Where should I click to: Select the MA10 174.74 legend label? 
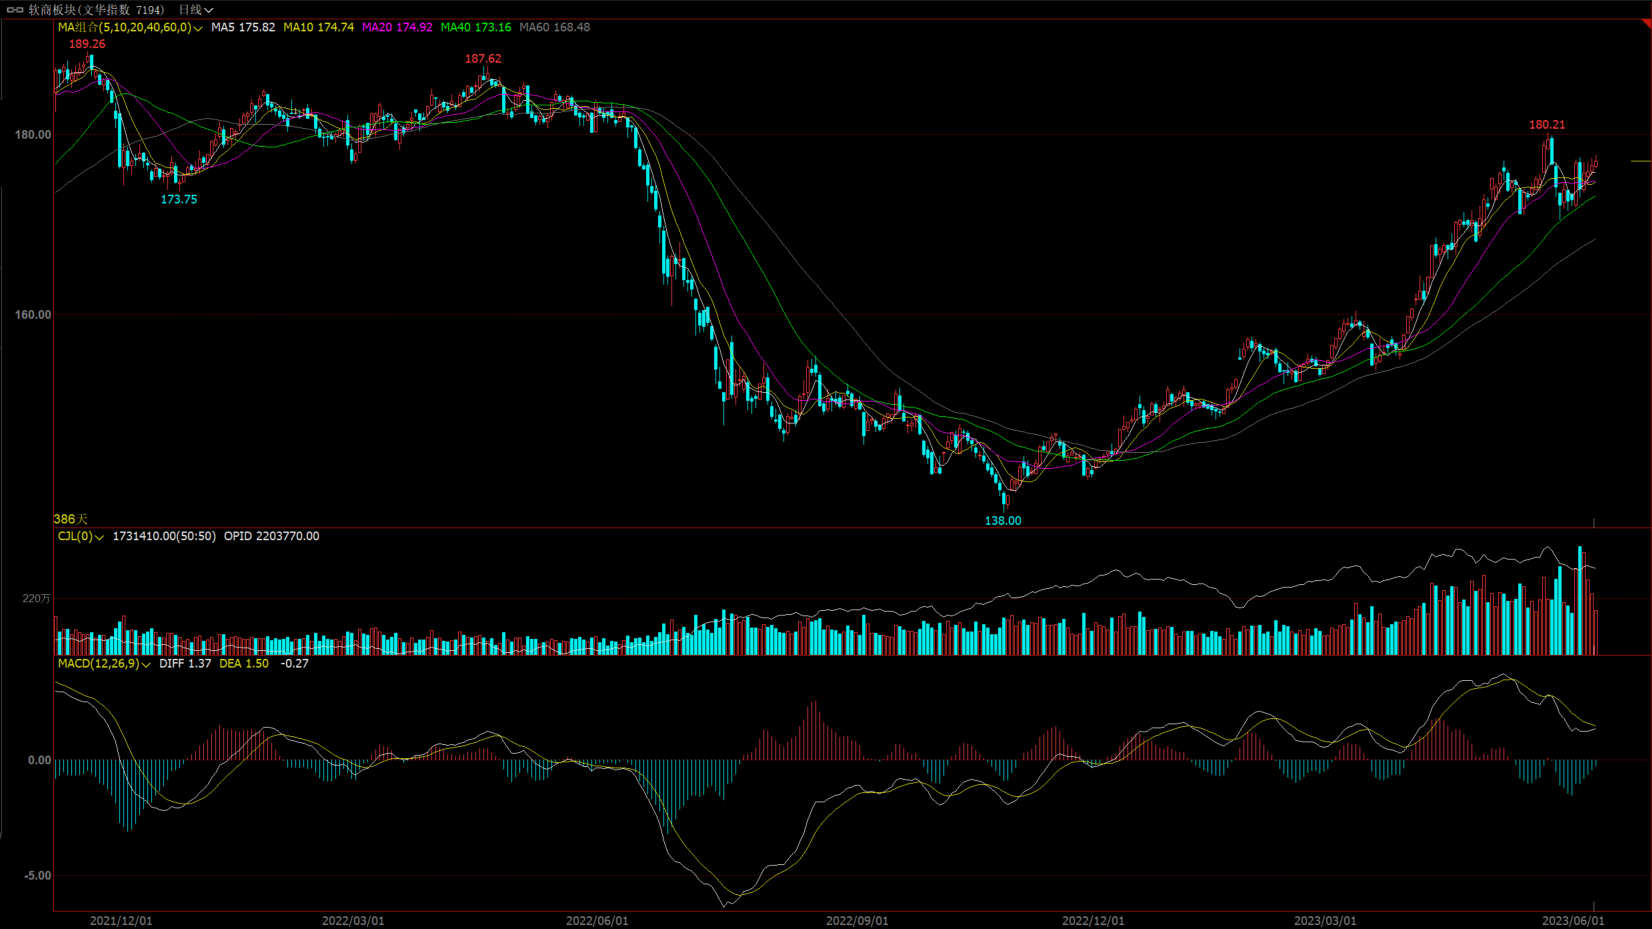[318, 27]
